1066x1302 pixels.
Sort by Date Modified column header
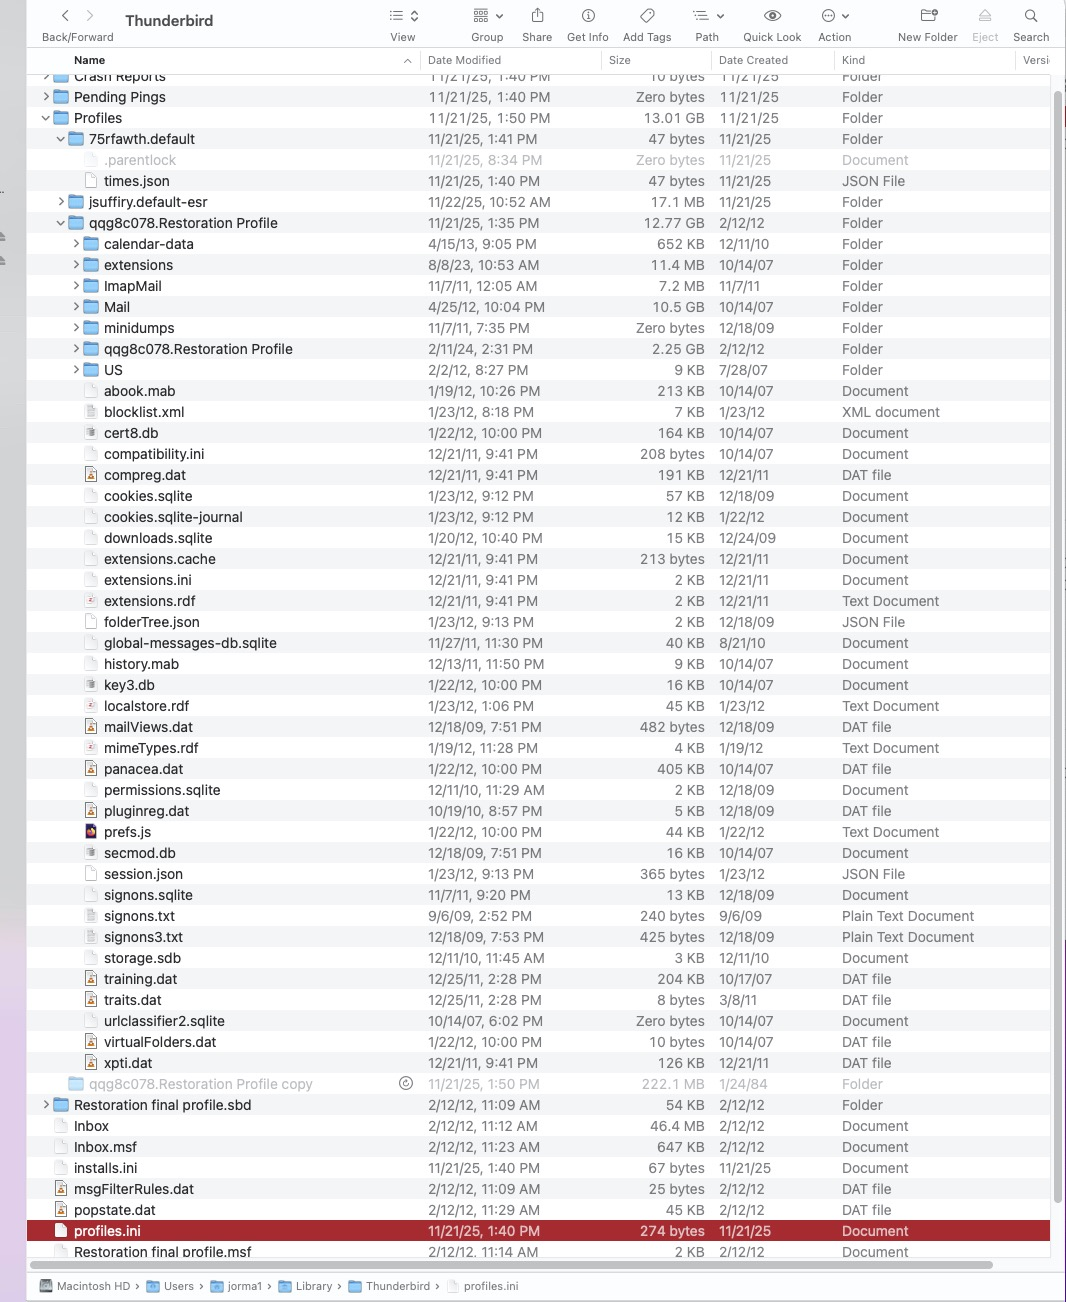pyautogui.click(x=464, y=60)
